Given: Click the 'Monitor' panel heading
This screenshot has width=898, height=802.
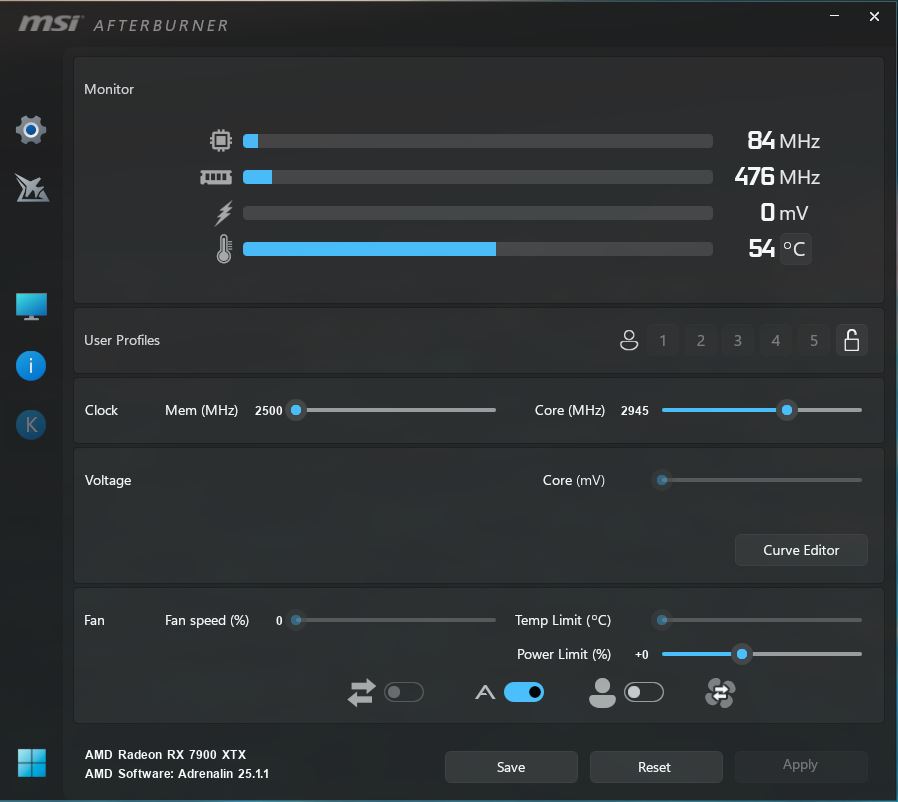Looking at the screenshot, I should pyautogui.click(x=109, y=89).
